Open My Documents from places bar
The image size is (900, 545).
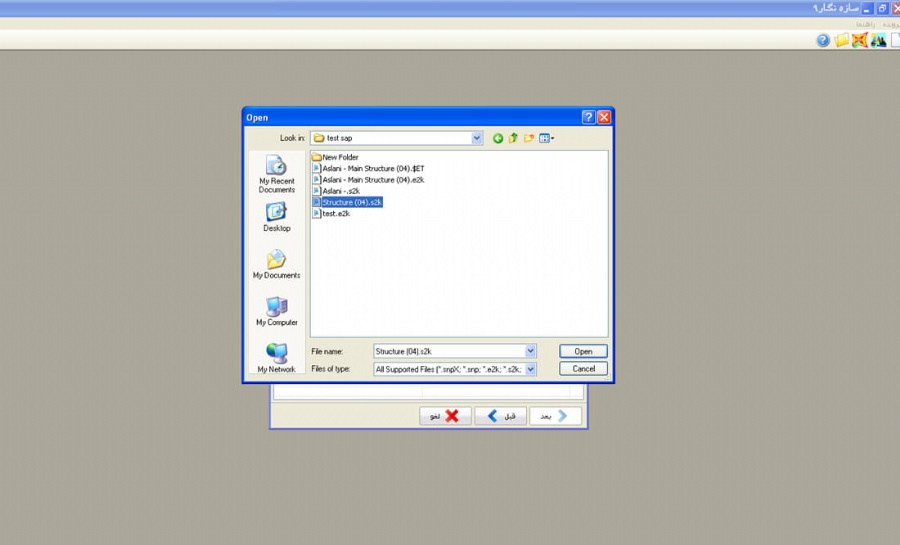point(276,264)
